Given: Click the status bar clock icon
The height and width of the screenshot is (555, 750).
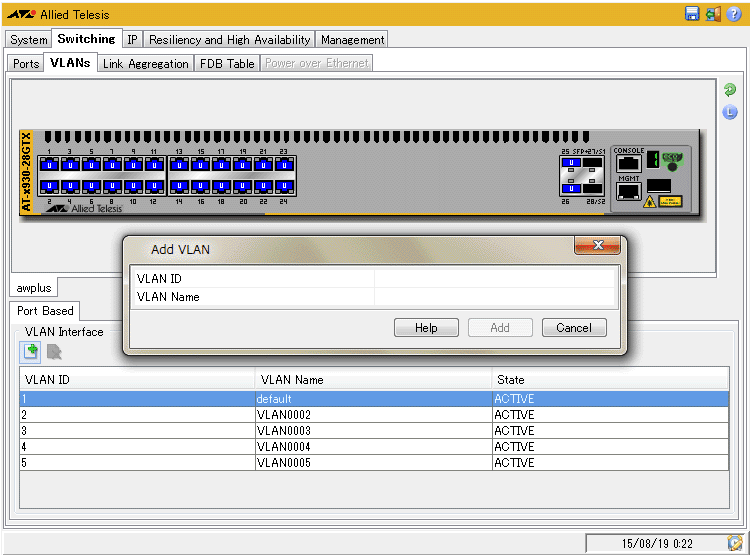Looking at the screenshot, I should point(735,543).
